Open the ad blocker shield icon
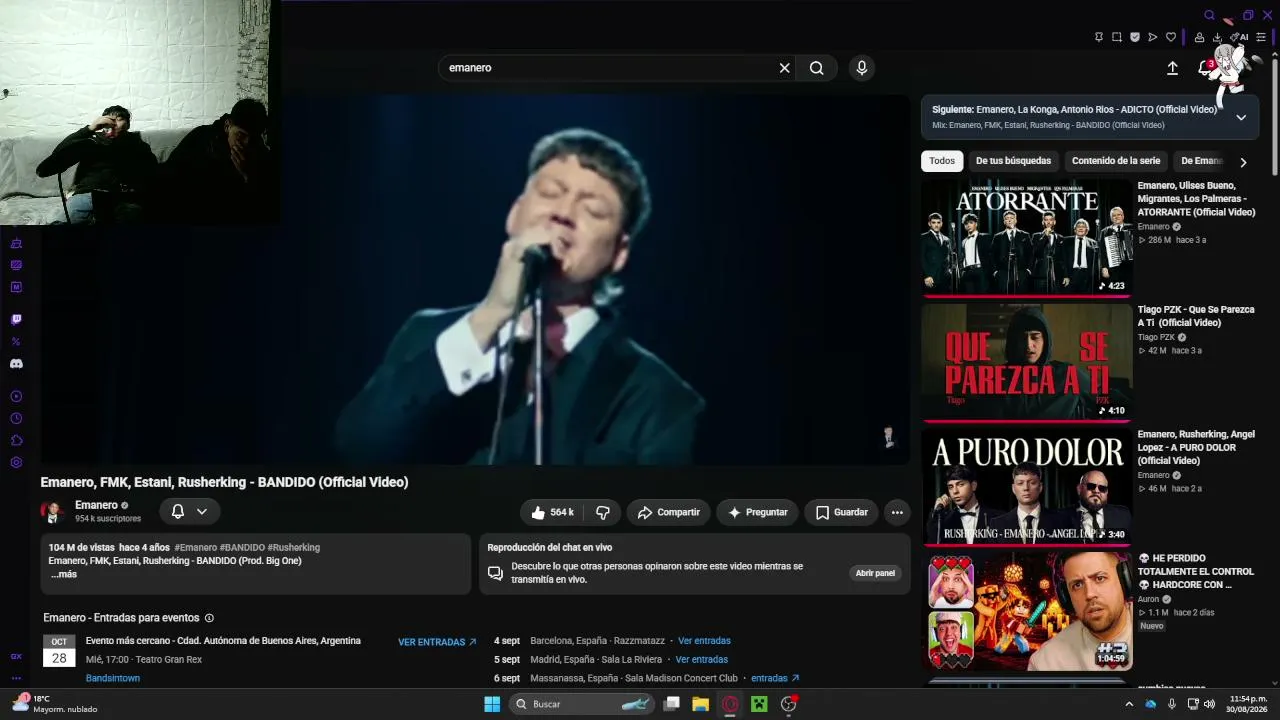This screenshot has width=1280, height=720. (1135, 37)
